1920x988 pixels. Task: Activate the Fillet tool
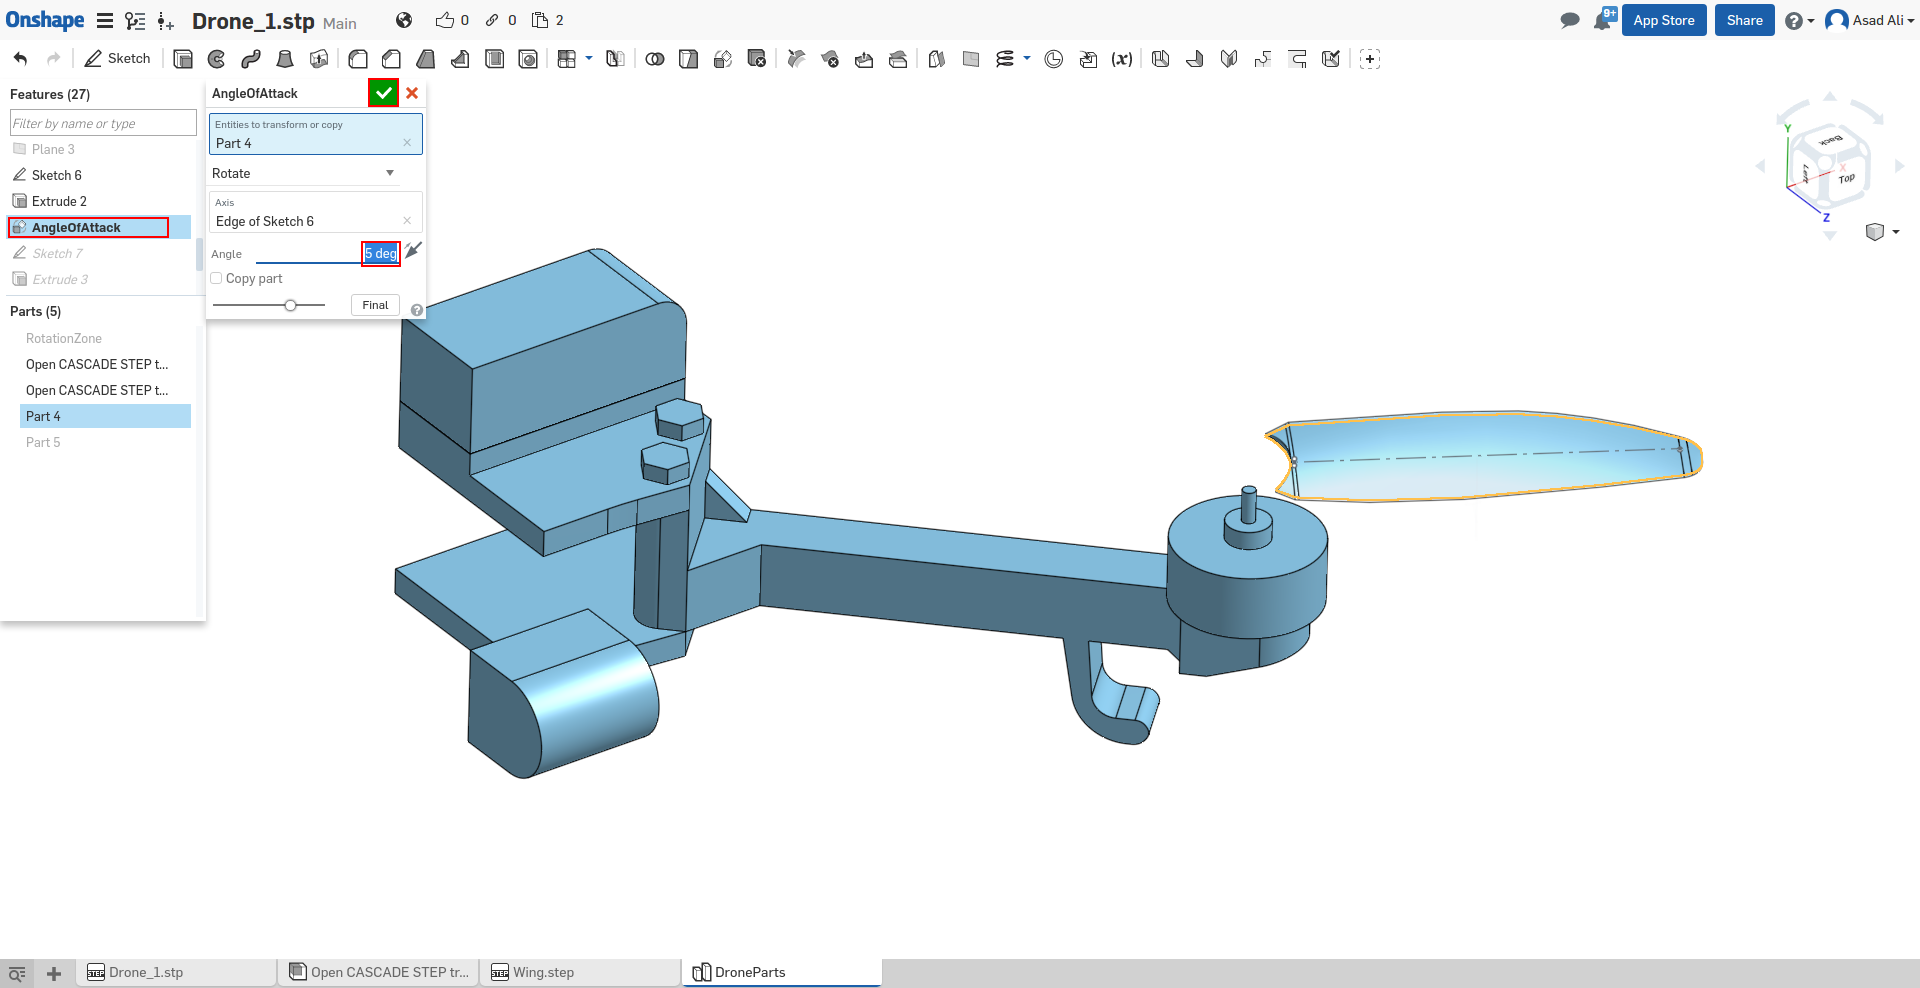click(x=357, y=59)
